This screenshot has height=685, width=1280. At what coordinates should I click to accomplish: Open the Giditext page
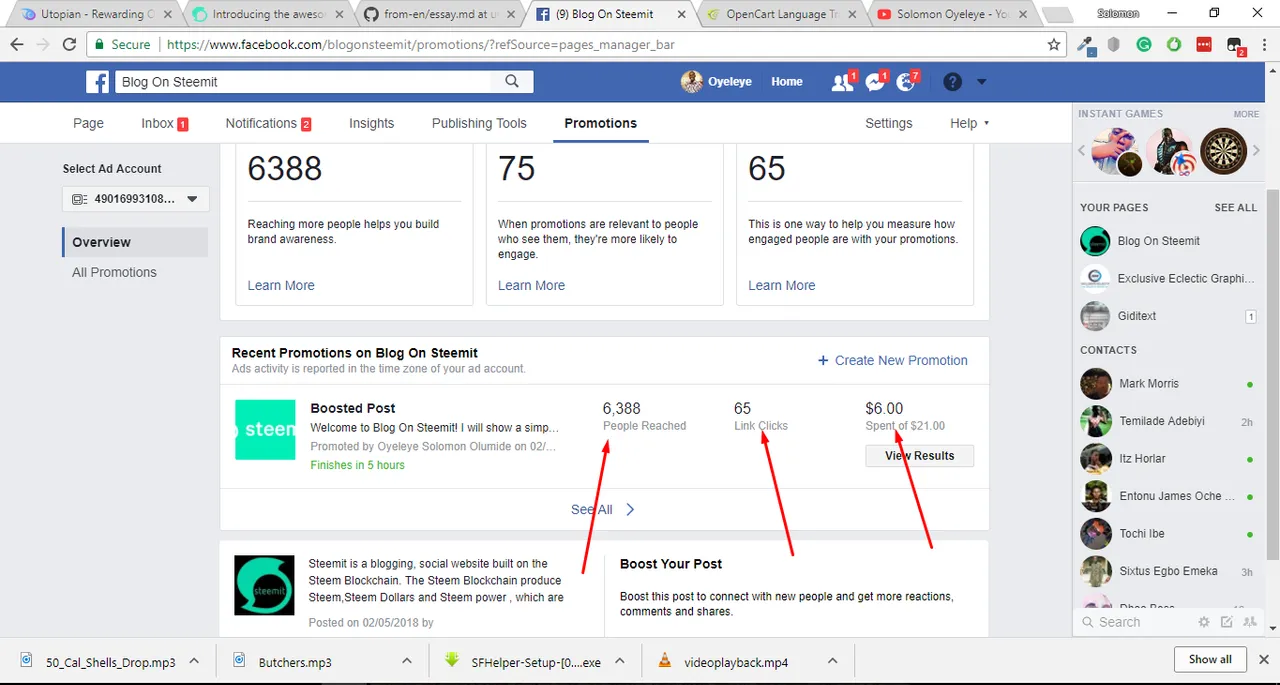[1168, 316]
